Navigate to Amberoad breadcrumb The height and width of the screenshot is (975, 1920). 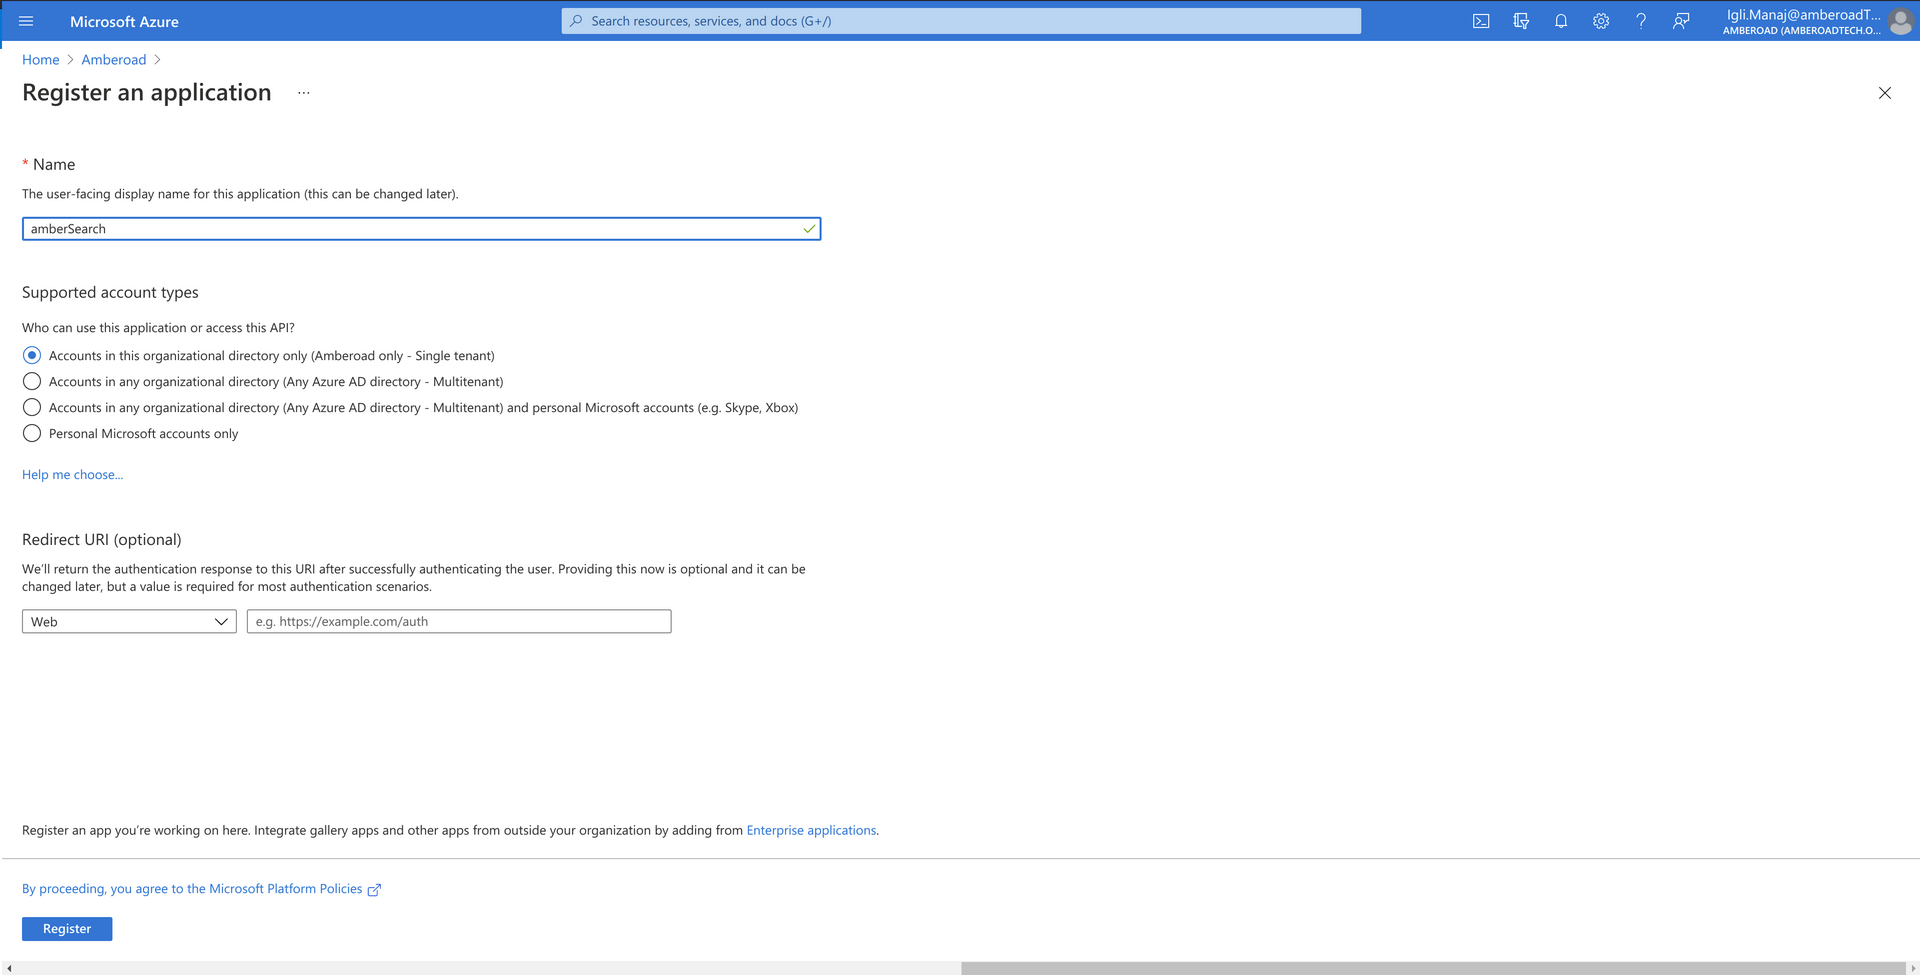tap(114, 60)
